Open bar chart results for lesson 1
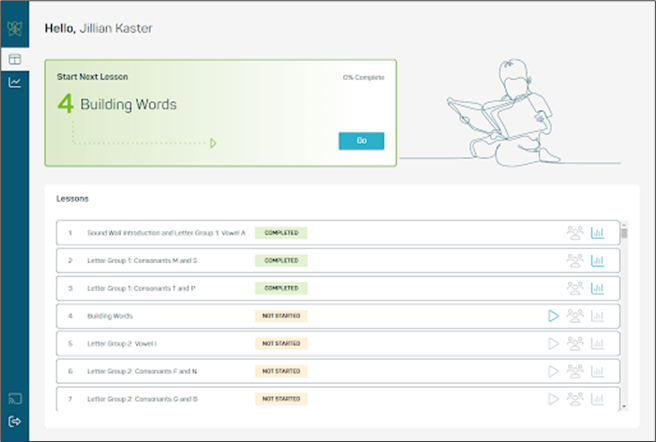 pyautogui.click(x=598, y=233)
